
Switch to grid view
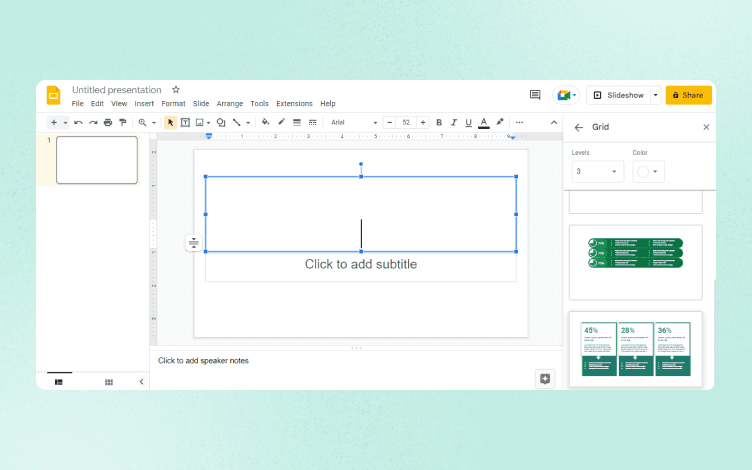(109, 382)
